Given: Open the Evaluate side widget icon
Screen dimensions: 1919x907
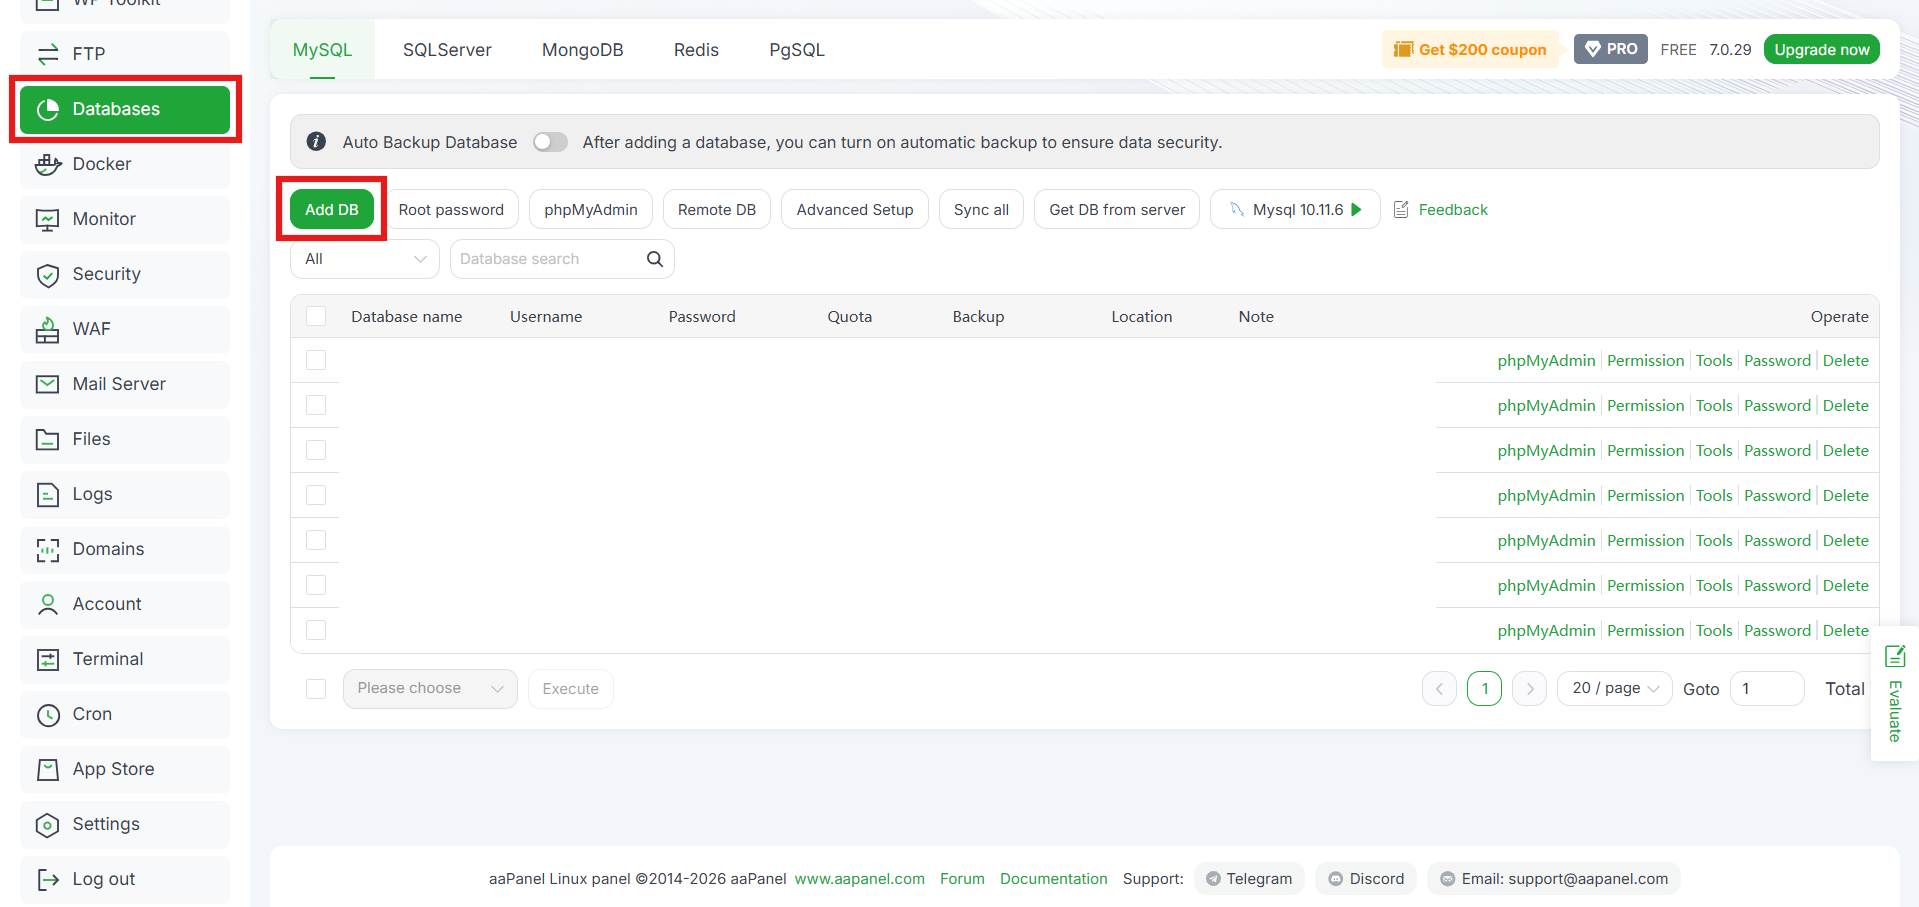Looking at the screenshot, I should tap(1895, 656).
